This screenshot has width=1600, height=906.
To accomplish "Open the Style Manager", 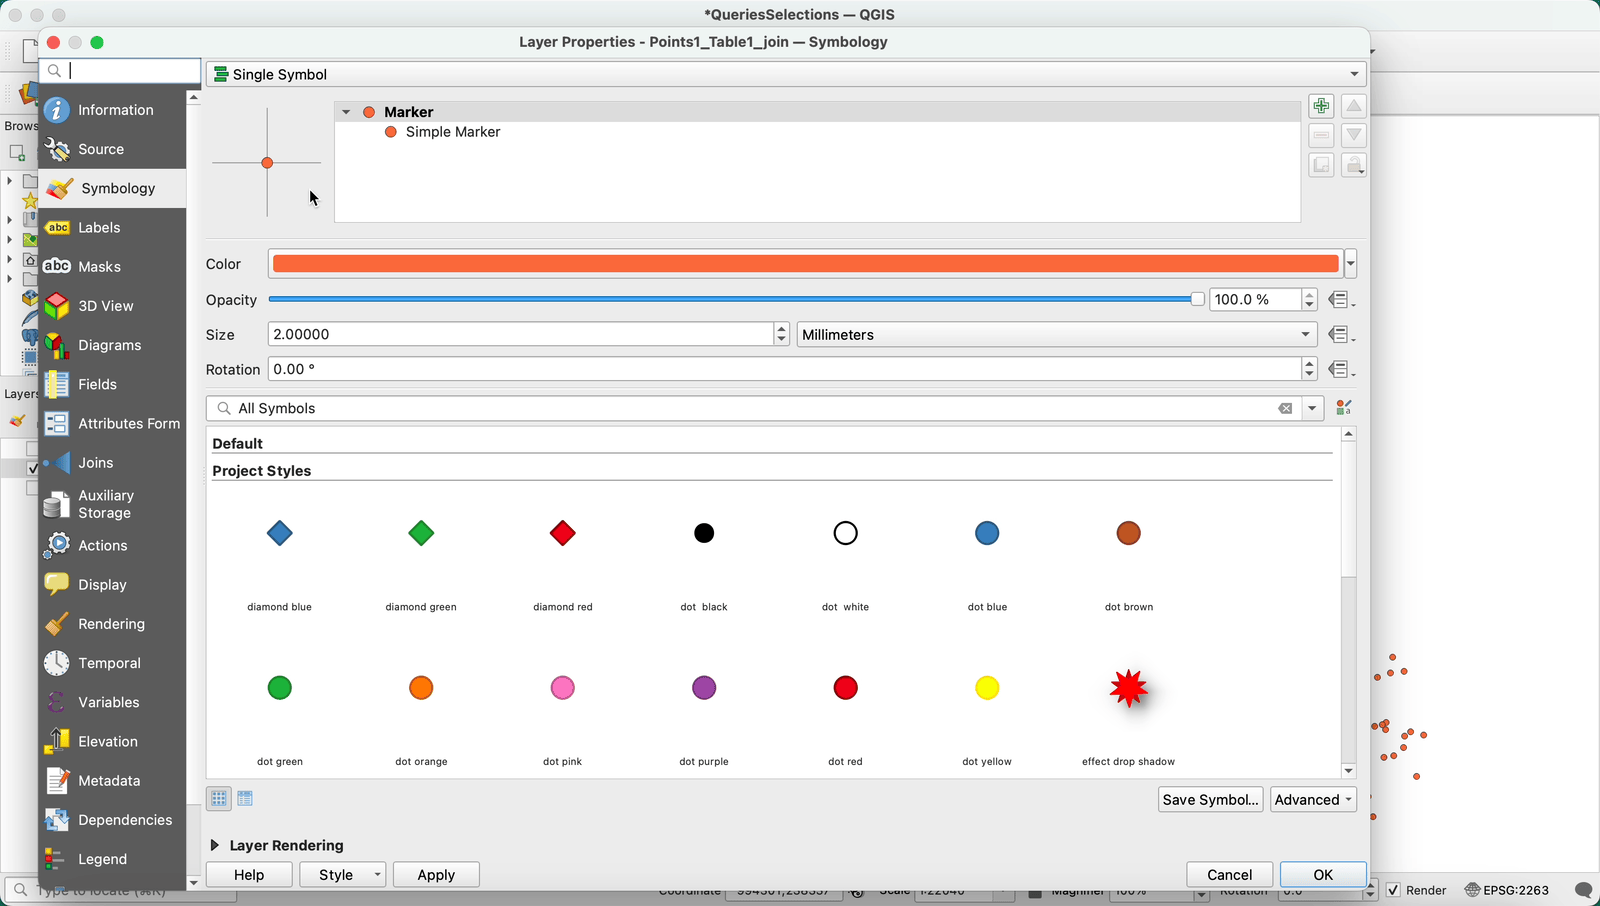I will (1344, 408).
